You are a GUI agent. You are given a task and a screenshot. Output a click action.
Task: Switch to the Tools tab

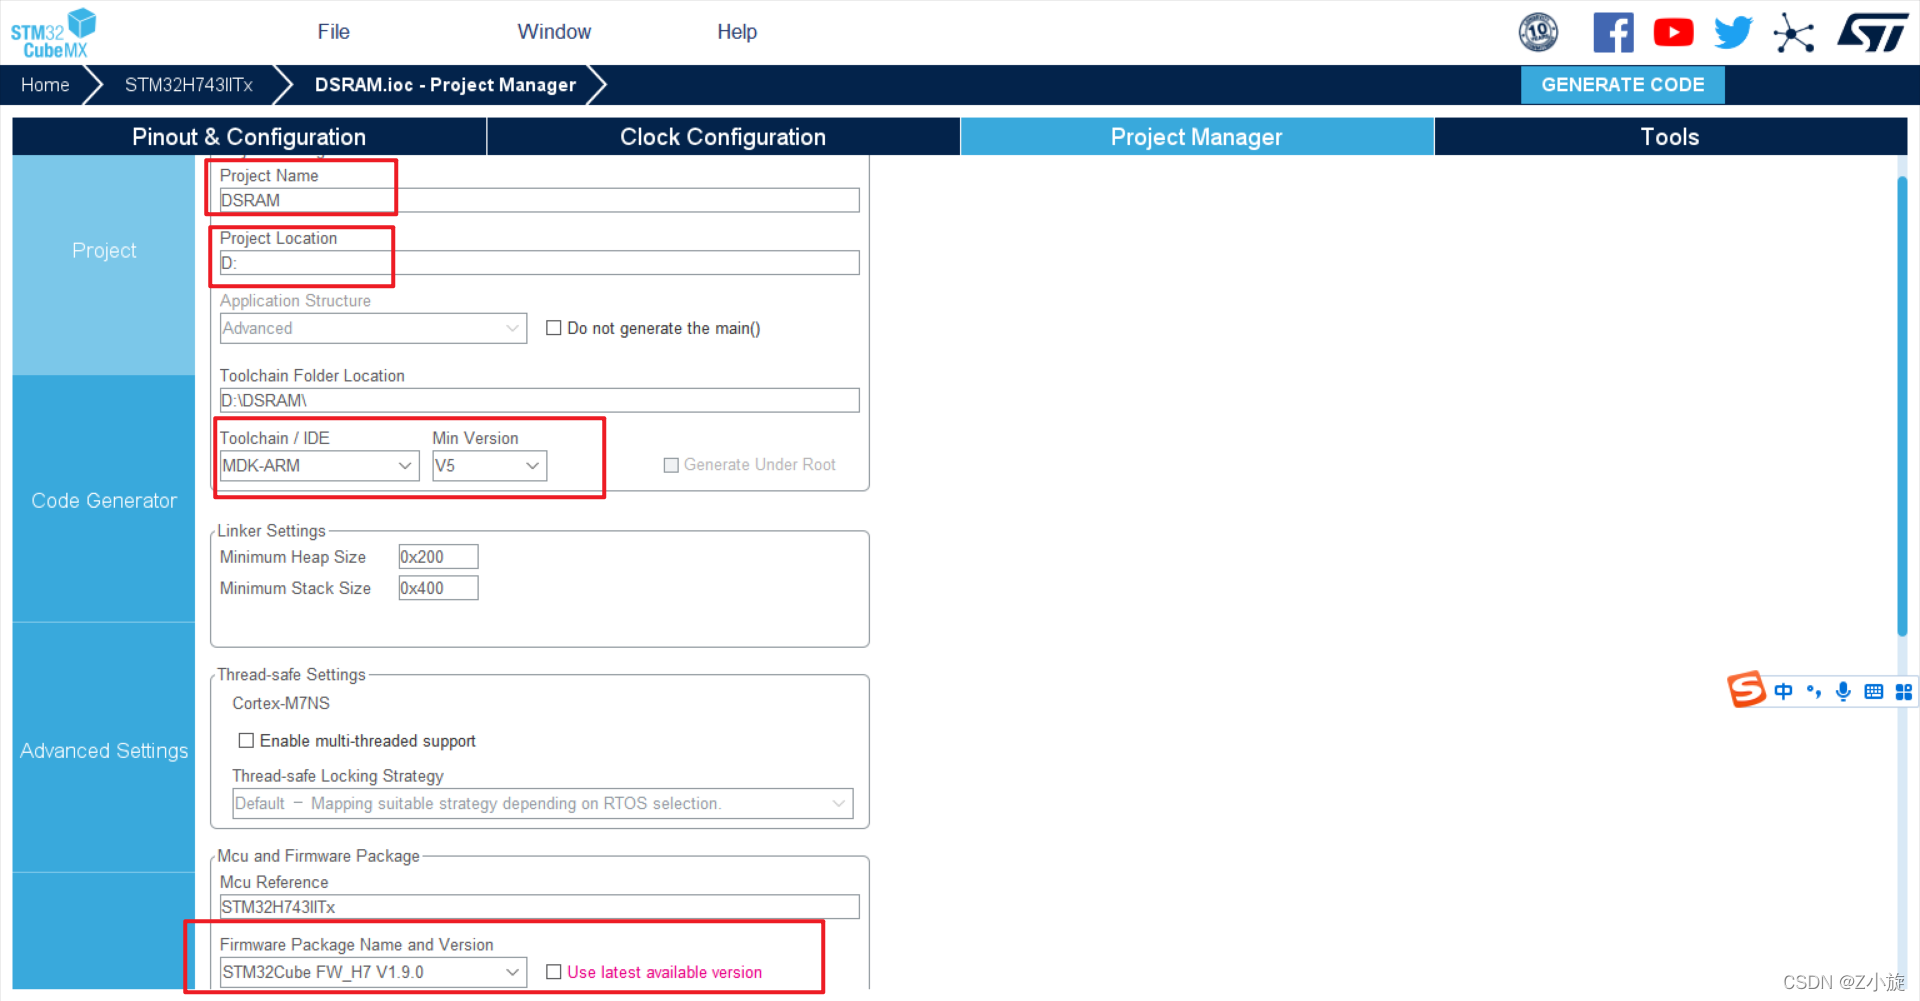click(1670, 137)
